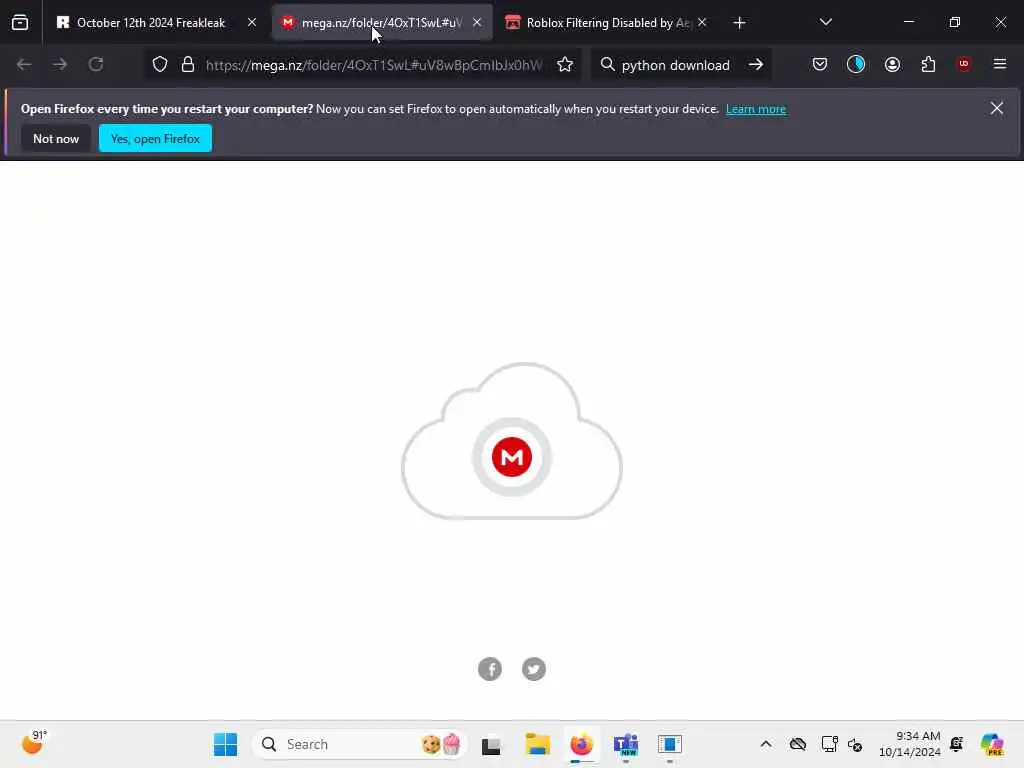Show hidden system tray icons
The height and width of the screenshot is (768, 1024).
pyautogui.click(x=766, y=744)
